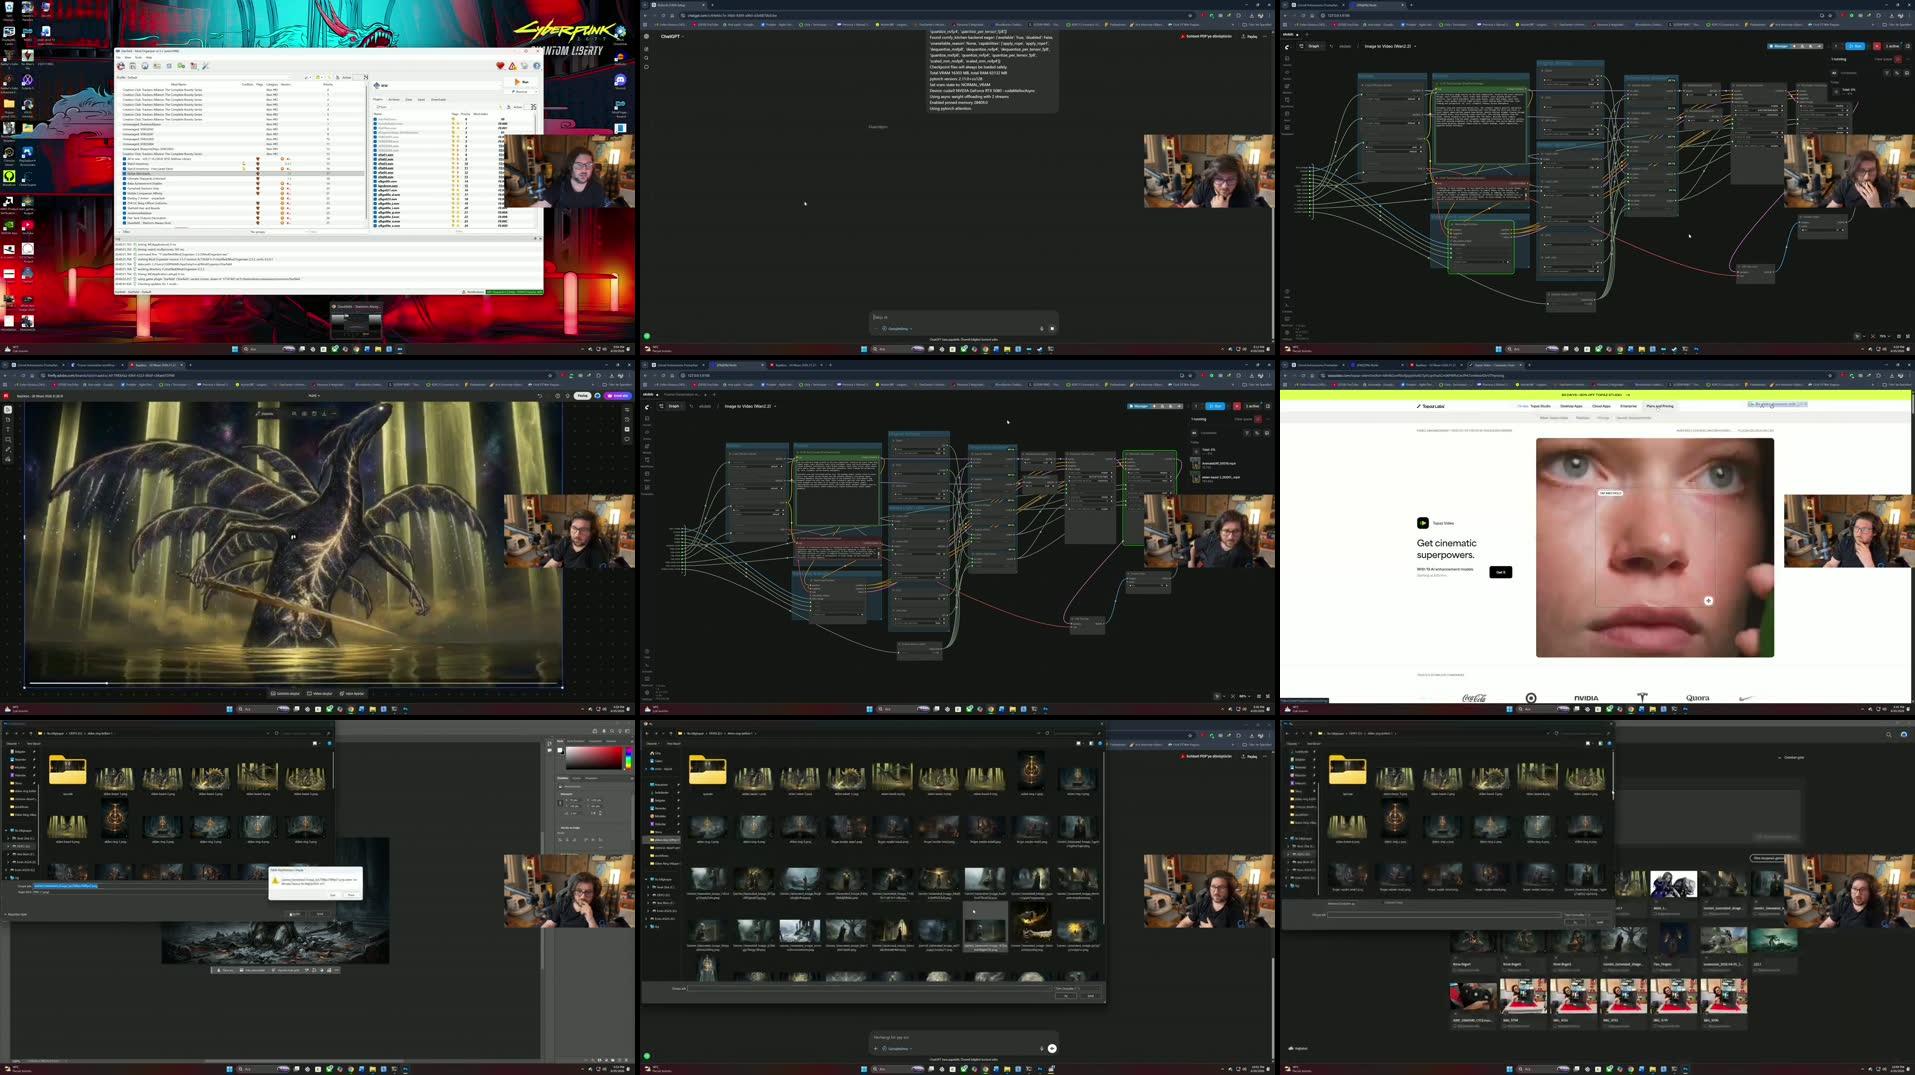Click the red heart endorse icon in Mod Organizer
Viewport: 1915px width, 1075px height.
pyautogui.click(x=500, y=66)
